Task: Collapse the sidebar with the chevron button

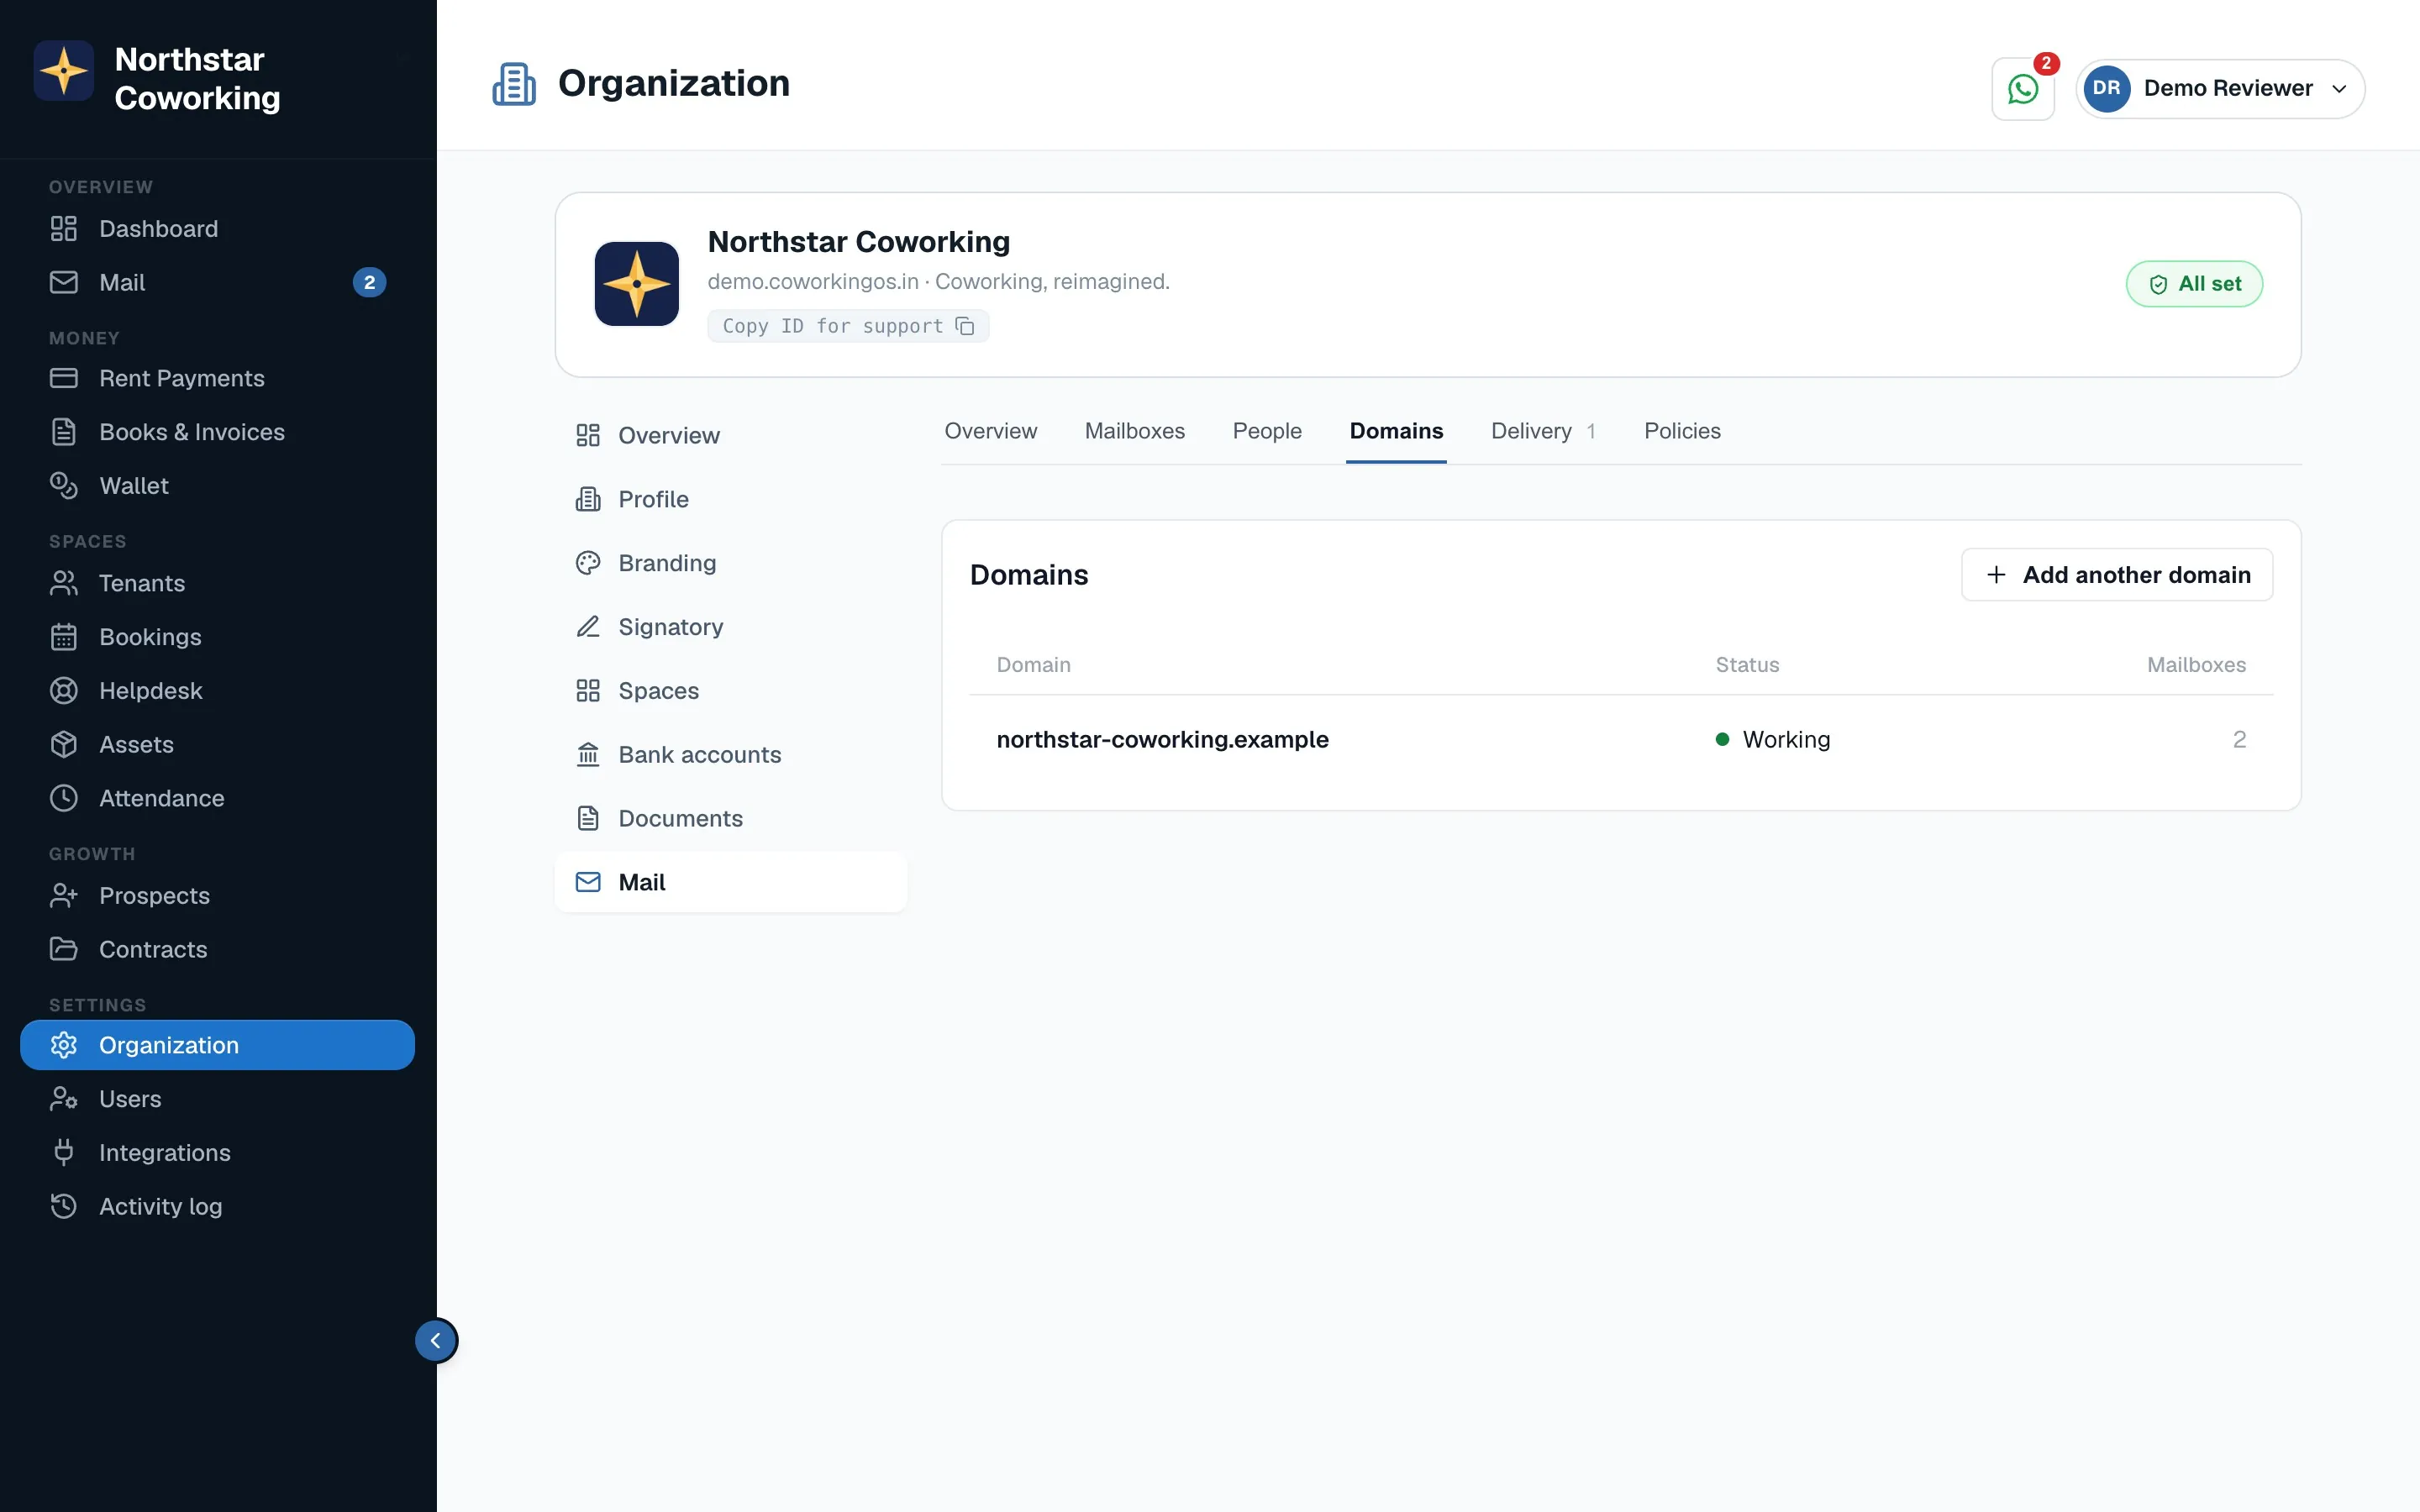Action: coord(436,1340)
